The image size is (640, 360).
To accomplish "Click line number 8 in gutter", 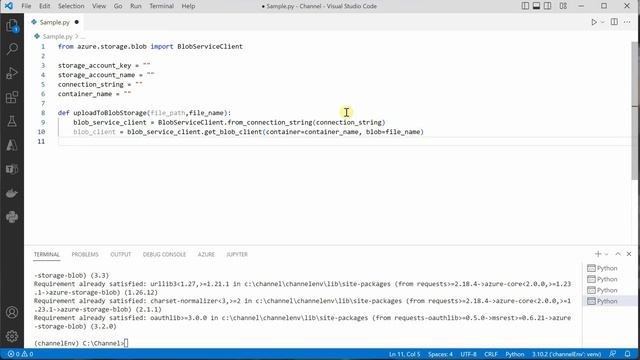I will pyautogui.click(x=43, y=113).
